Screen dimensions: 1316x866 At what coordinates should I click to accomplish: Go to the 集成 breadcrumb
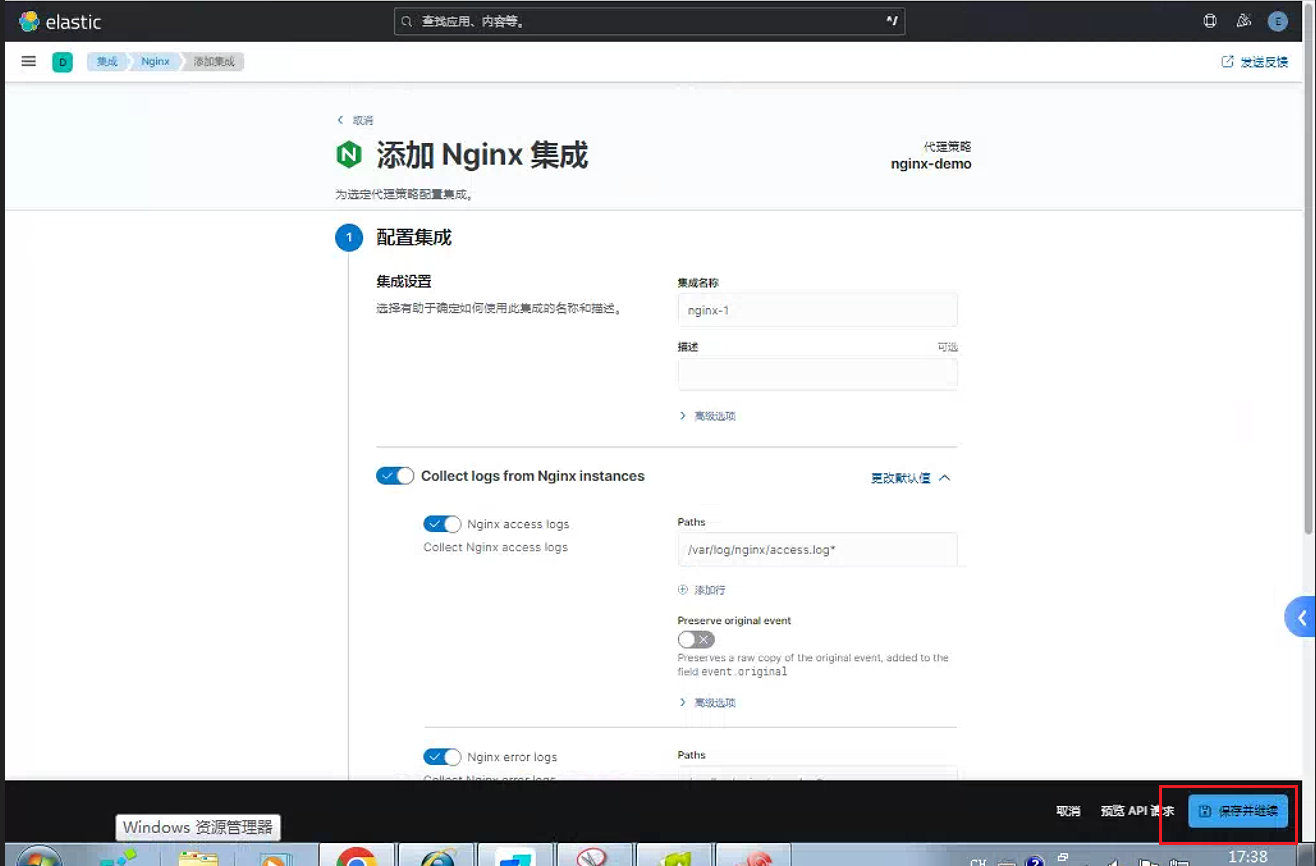click(107, 62)
